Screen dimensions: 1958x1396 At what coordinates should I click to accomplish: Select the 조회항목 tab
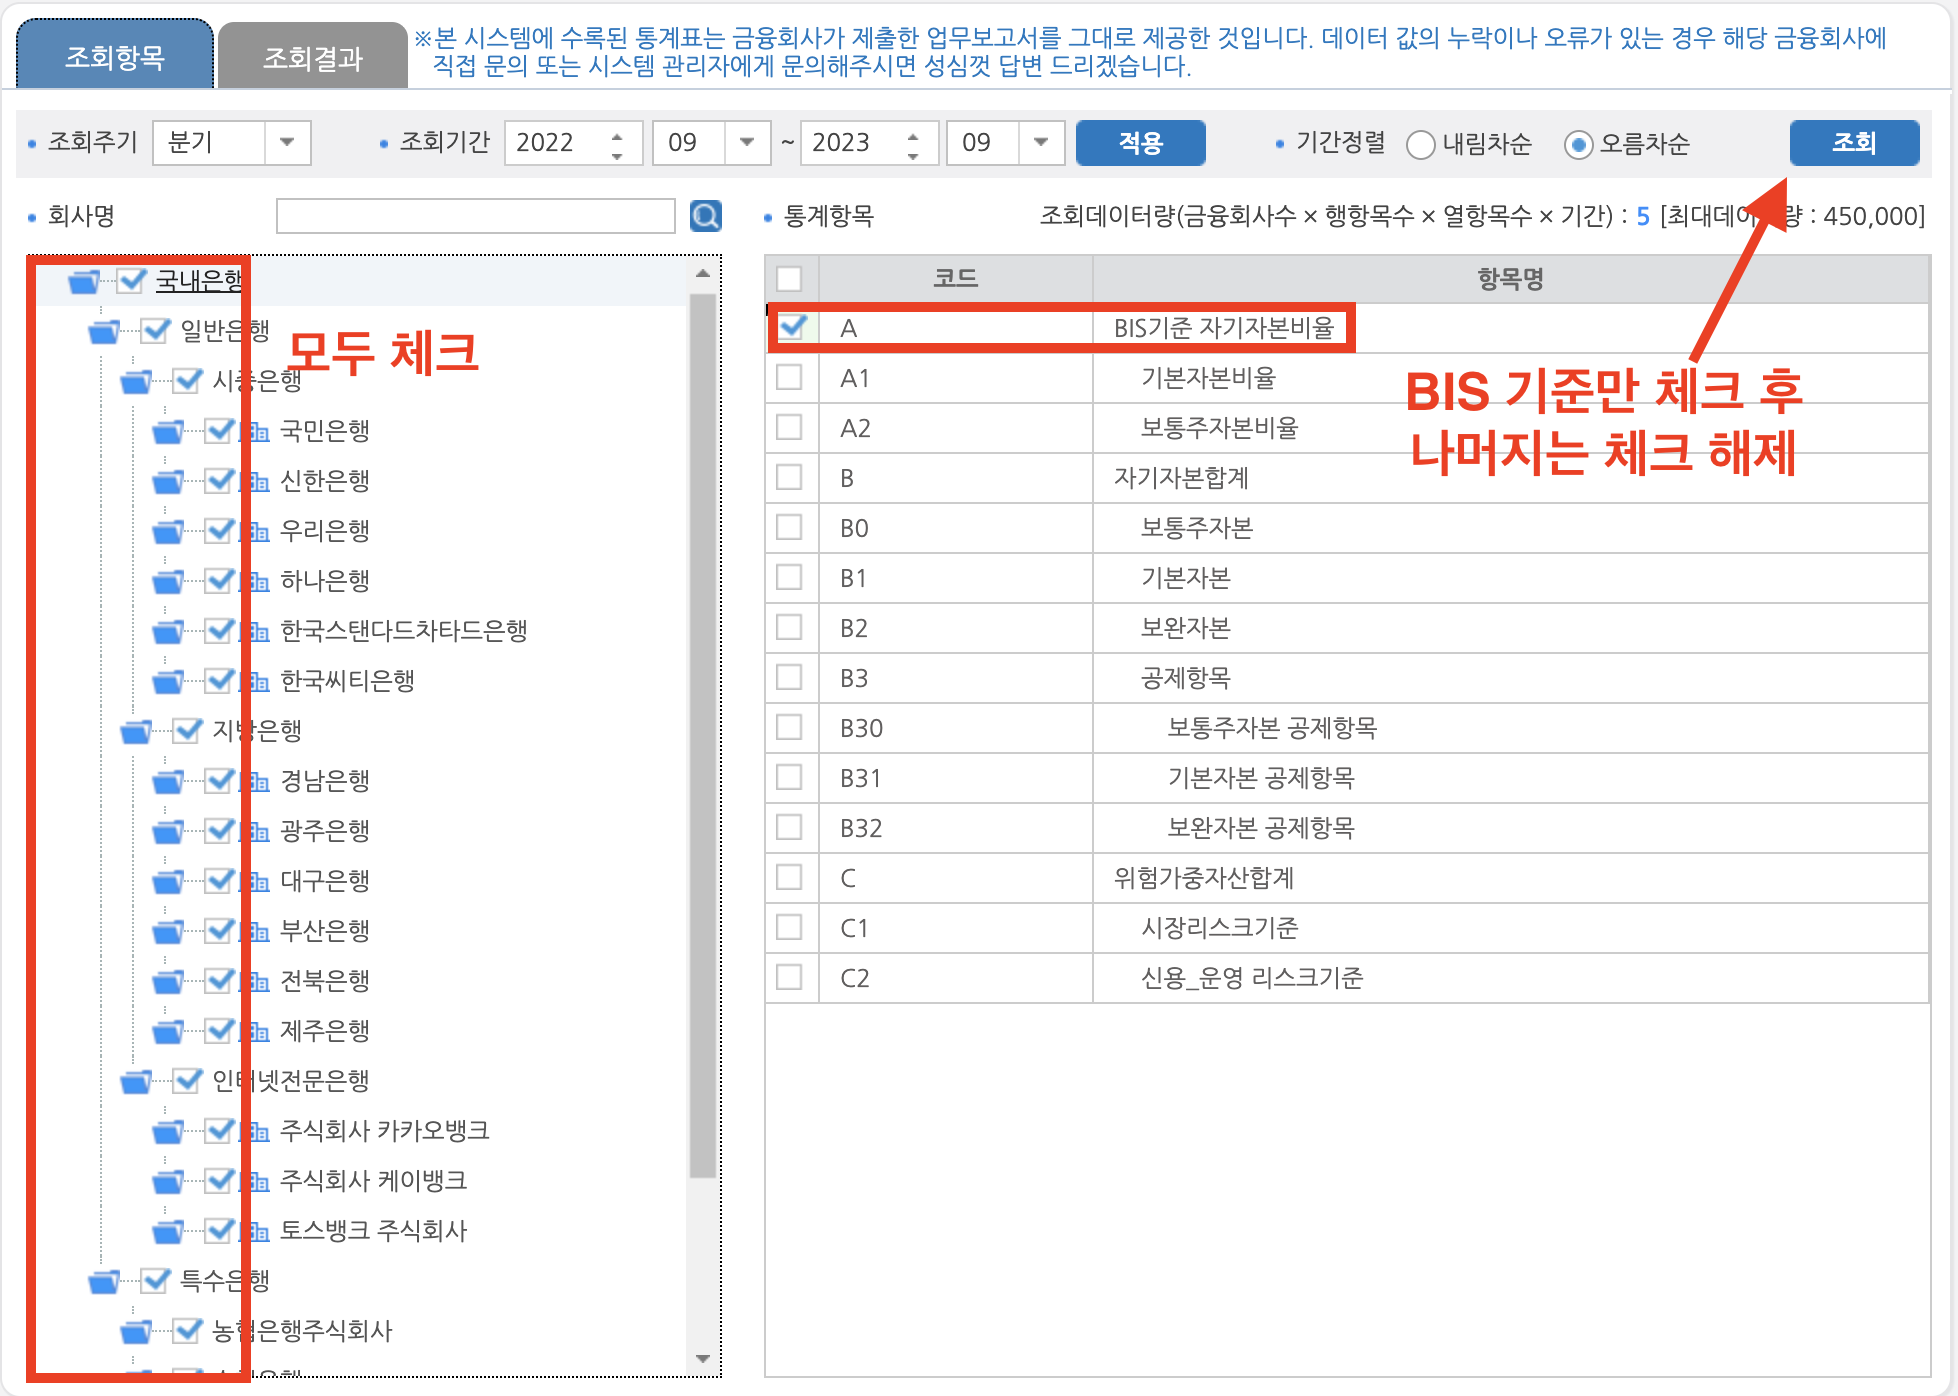(113, 55)
